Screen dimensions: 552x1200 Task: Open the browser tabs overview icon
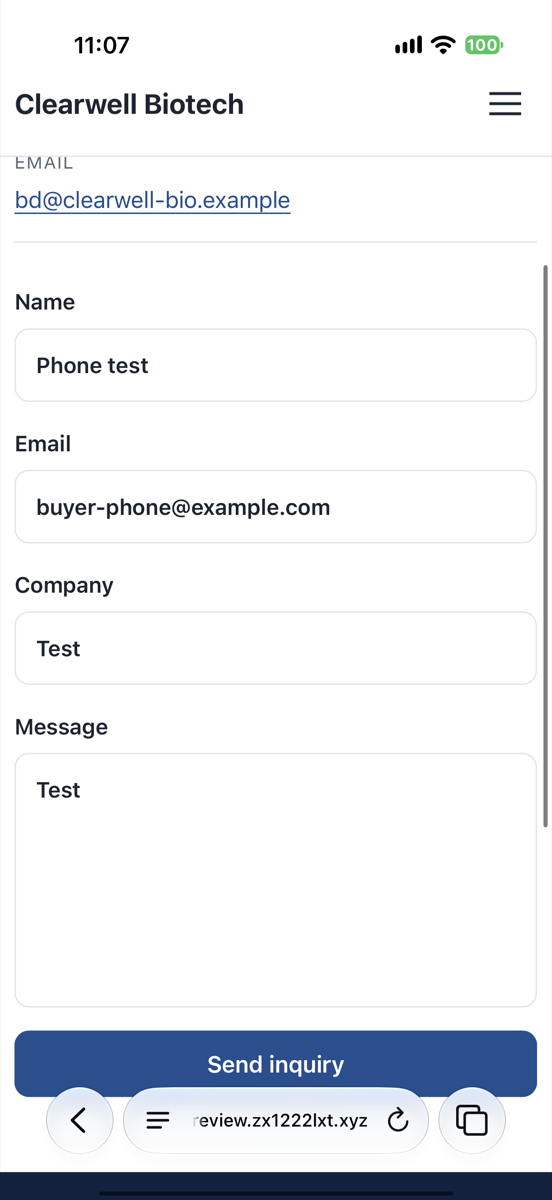472,1120
